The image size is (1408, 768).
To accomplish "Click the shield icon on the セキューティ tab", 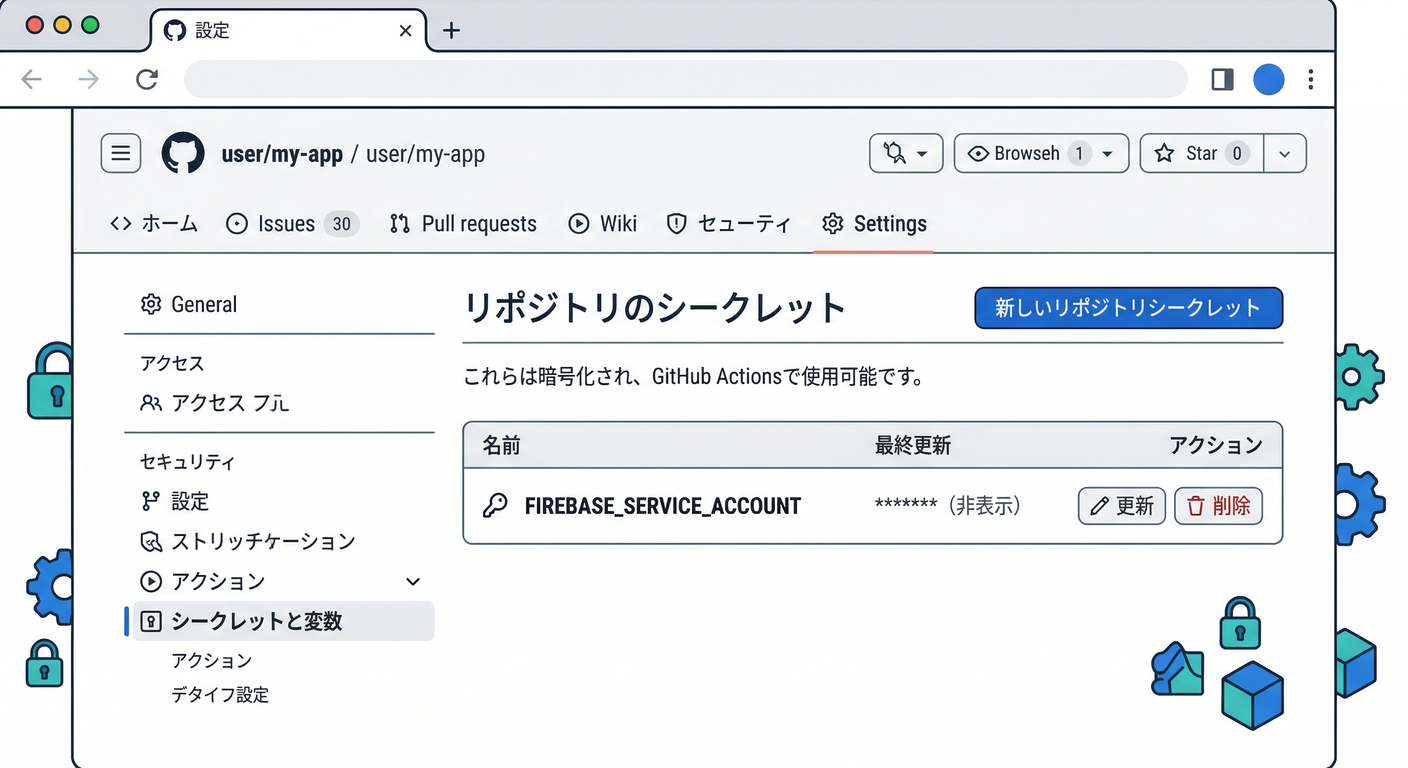I will [677, 223].
